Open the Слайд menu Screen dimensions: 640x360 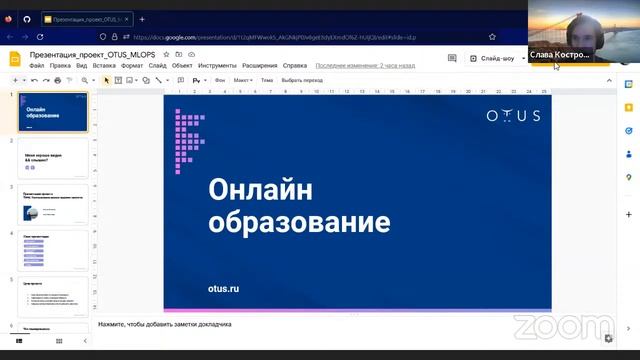[157, 65]
